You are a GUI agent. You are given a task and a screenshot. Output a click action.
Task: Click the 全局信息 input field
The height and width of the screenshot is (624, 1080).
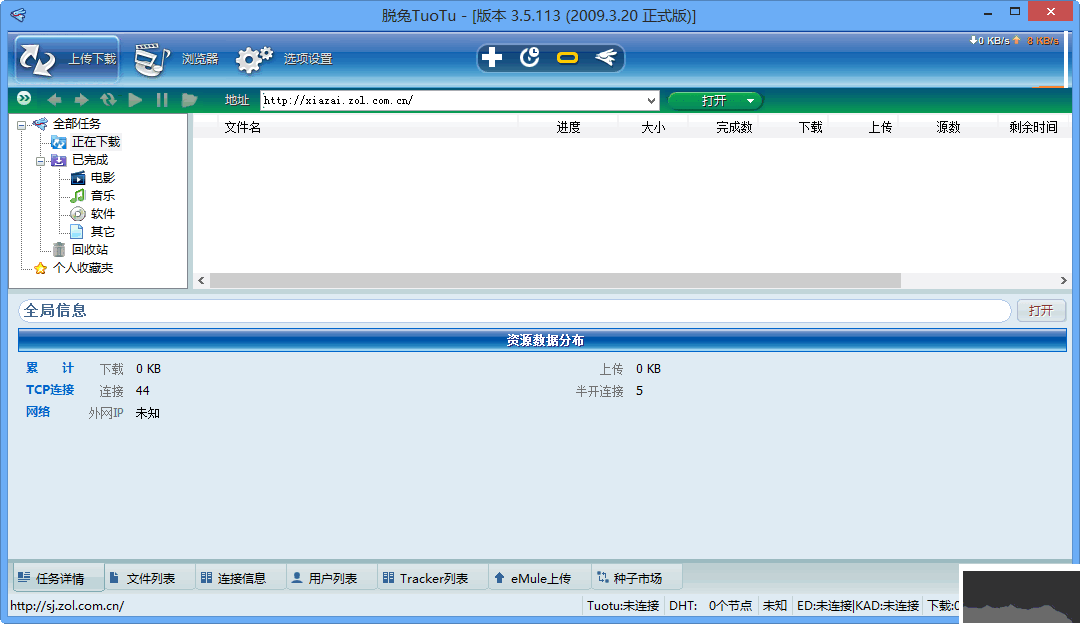click(x=514, y=311)
